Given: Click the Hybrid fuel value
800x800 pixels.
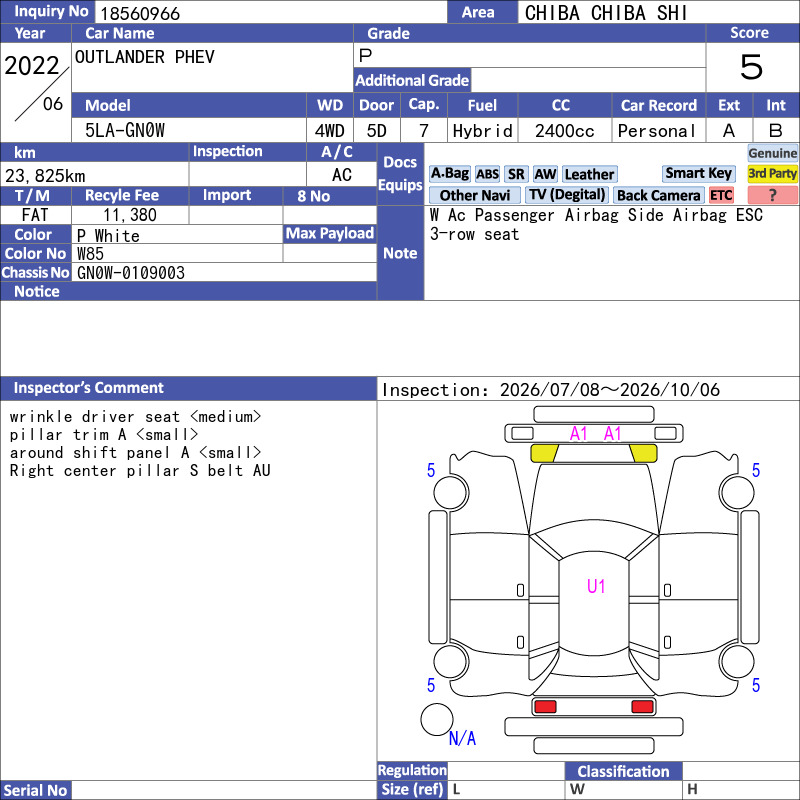Looking at the screenshot, I should (483, 131).
